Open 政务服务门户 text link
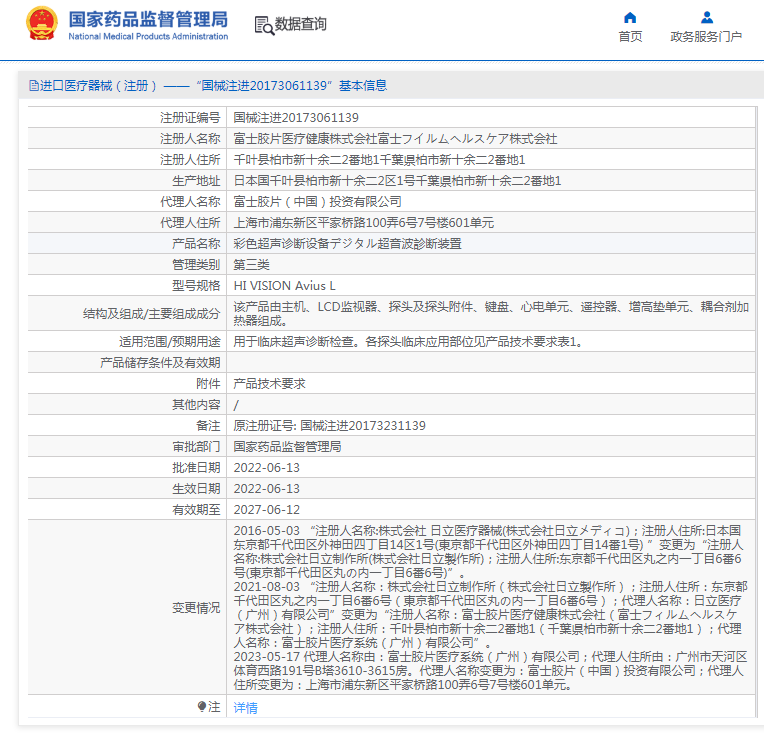The height and width of the screenshot is (733, 764). tap(706, 37)
